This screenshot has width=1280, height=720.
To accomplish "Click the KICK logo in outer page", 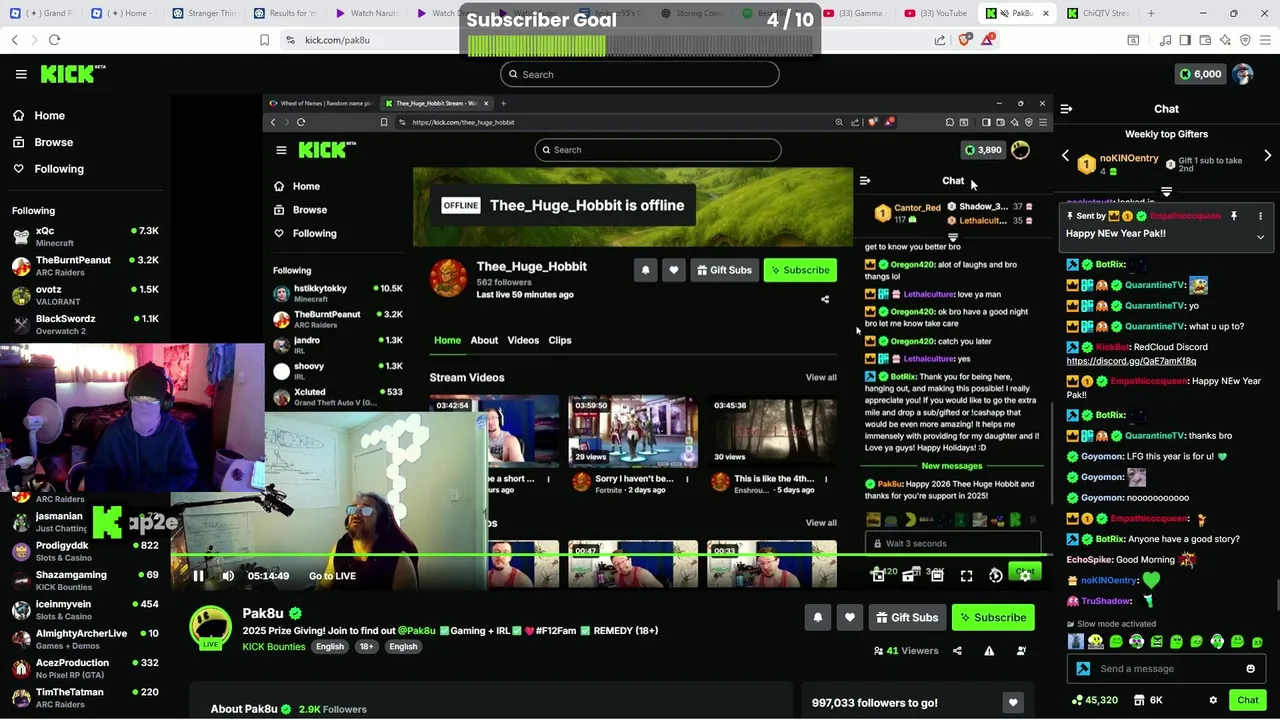I will click(x=73, y=74).
